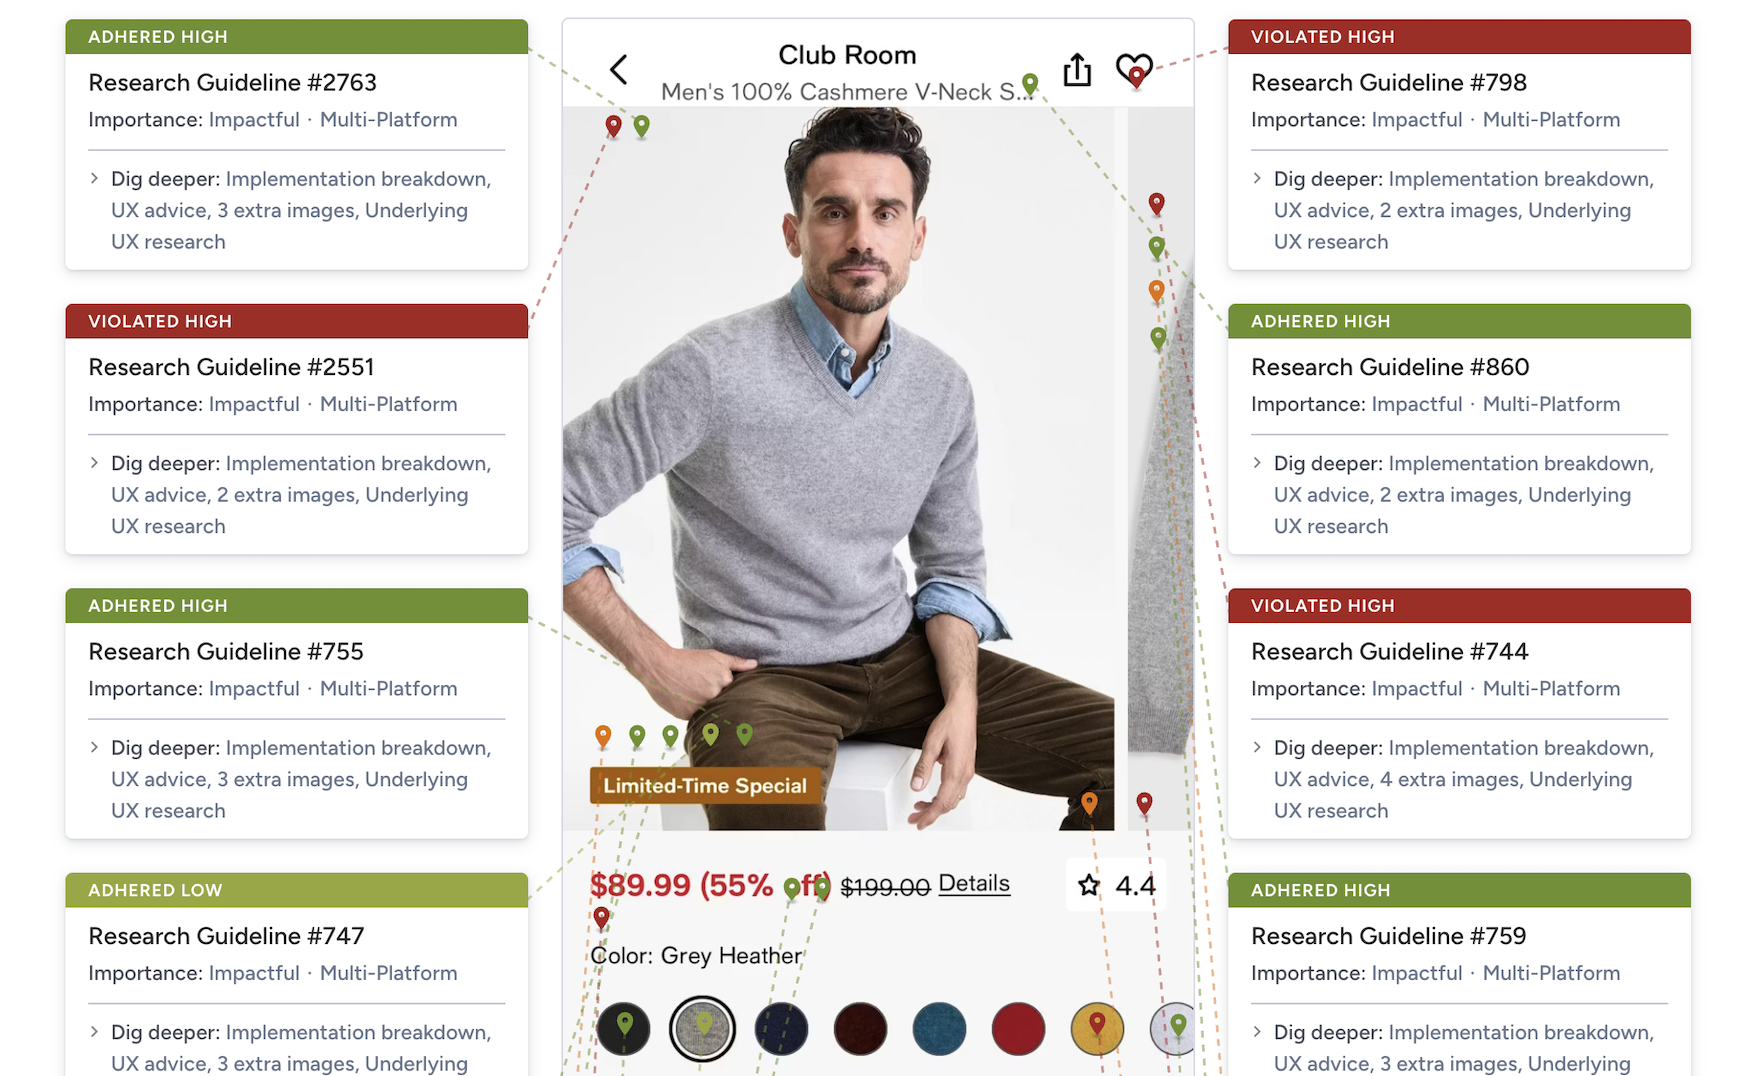
Task: Expand Dig deeper chevron for Guideline #755
Action: pos(94,748)
